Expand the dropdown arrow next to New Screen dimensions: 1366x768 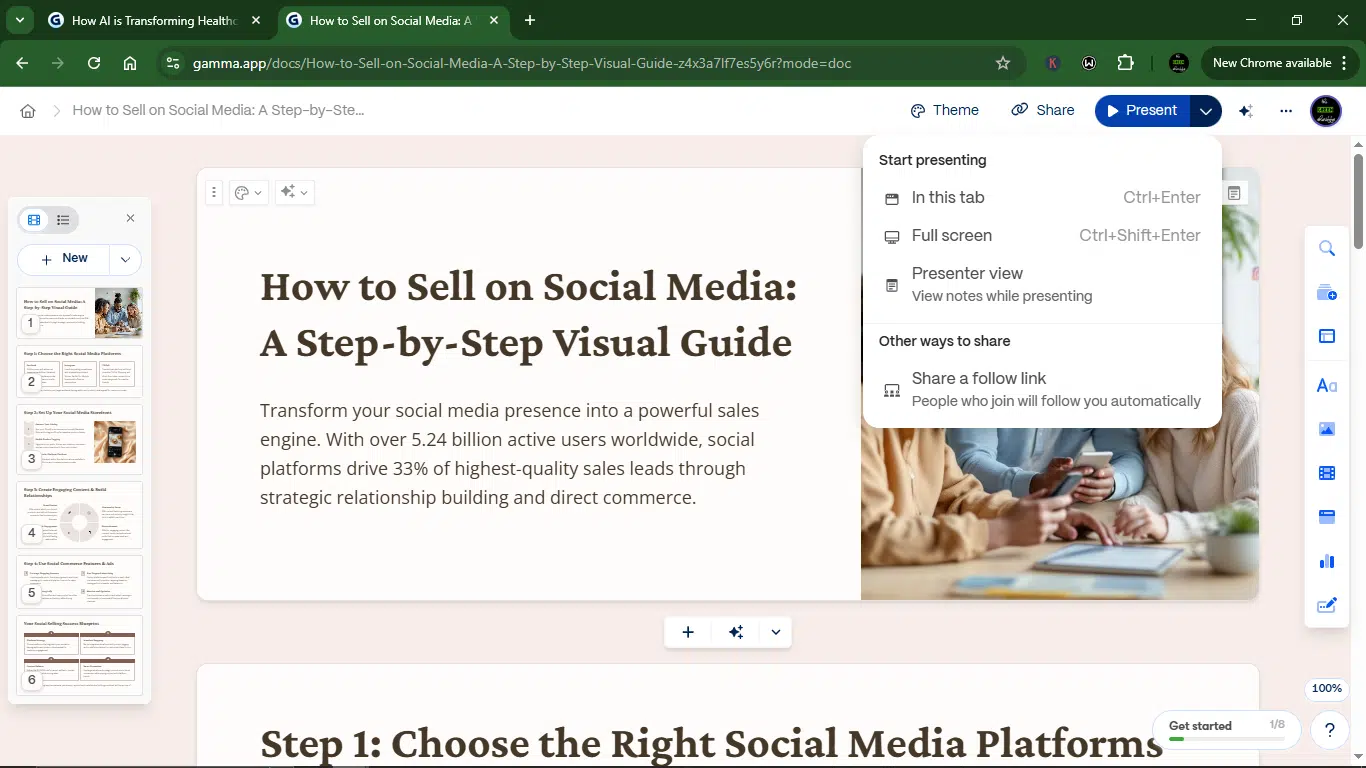(x=125, y=259)
